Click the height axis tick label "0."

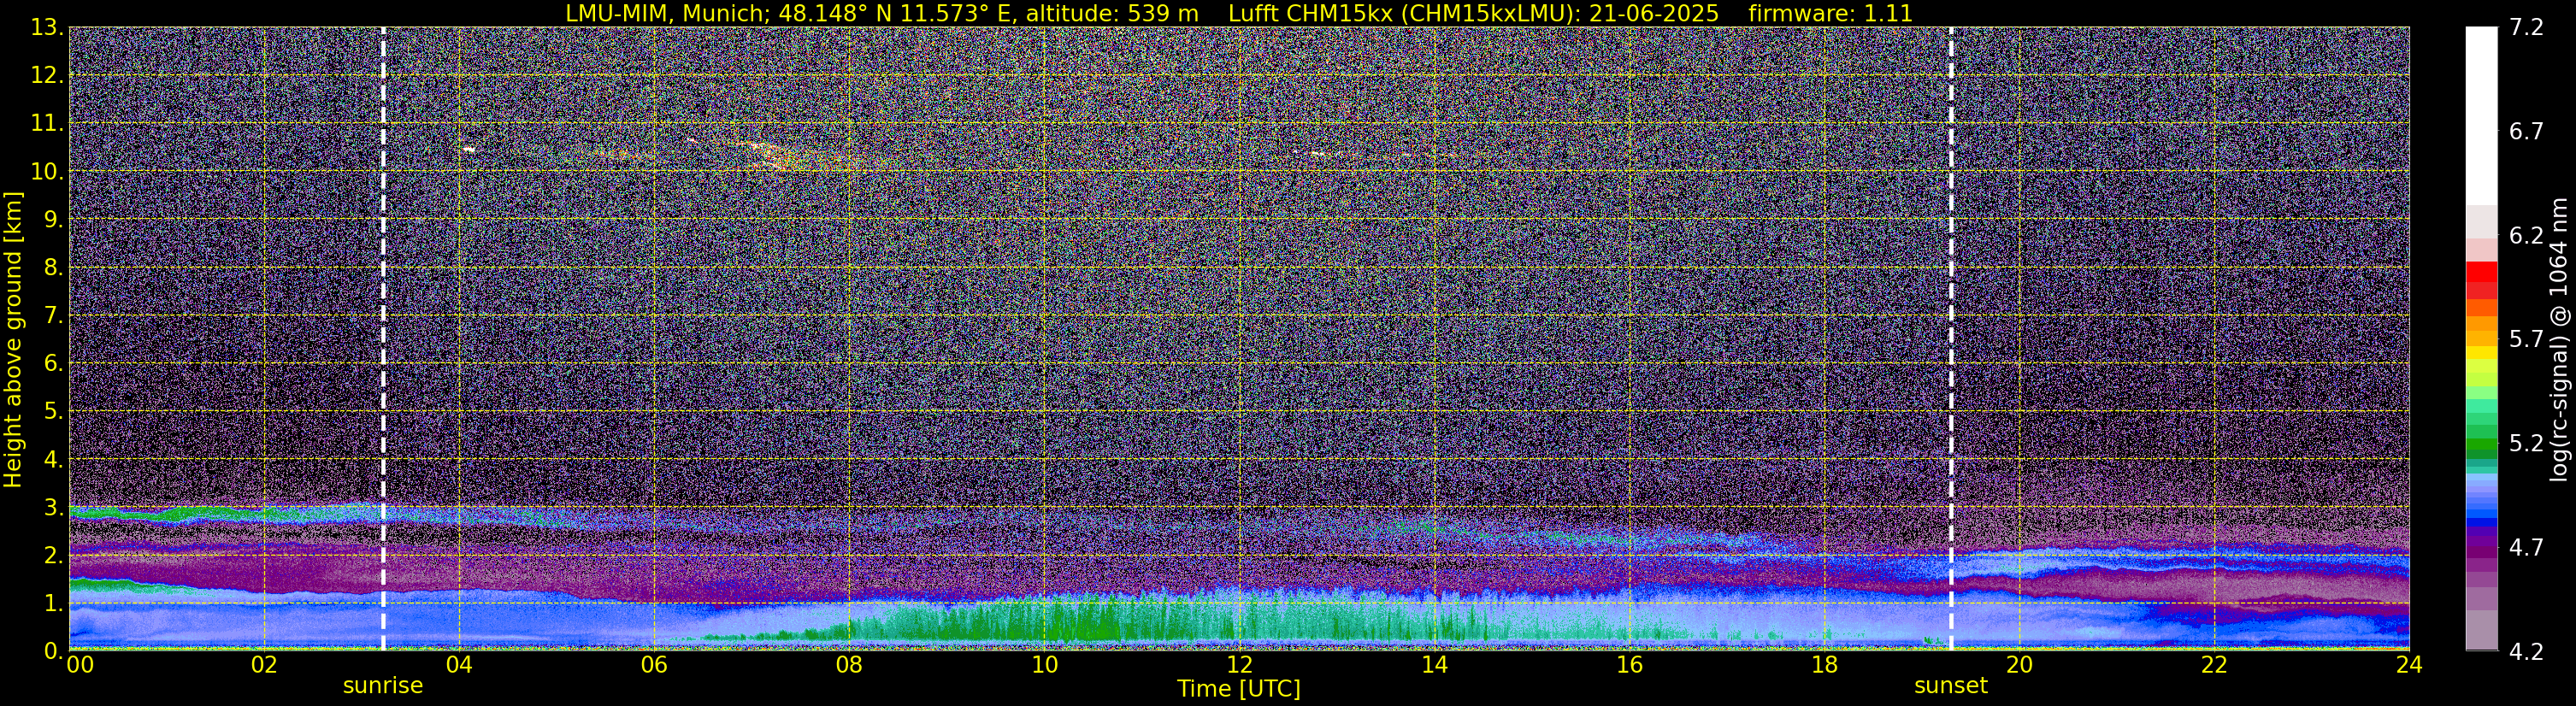pos(53,651)
